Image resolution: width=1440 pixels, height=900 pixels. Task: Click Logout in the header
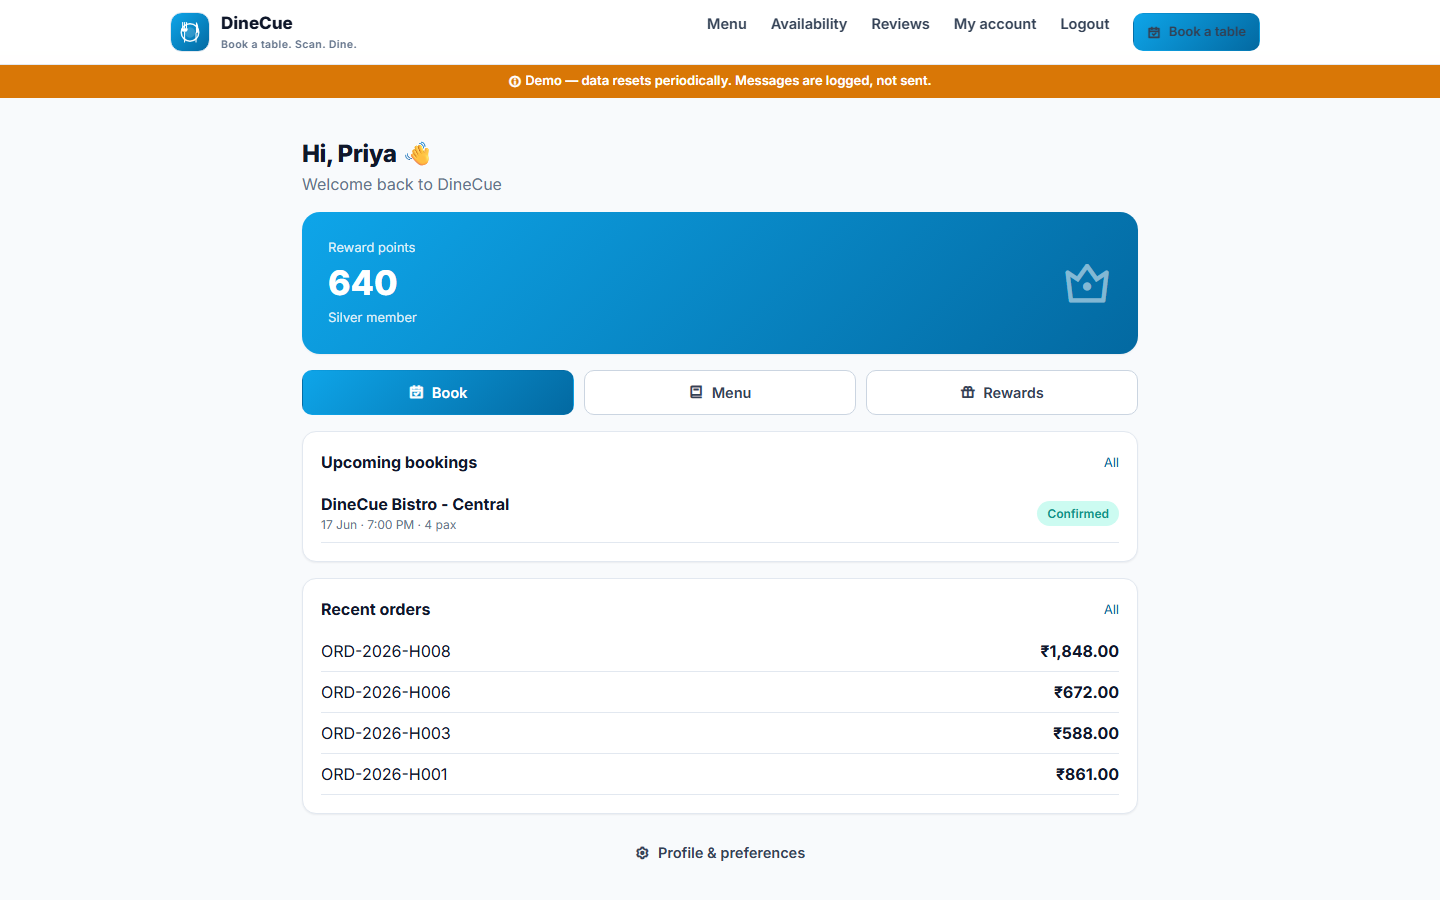point(1085,24)
